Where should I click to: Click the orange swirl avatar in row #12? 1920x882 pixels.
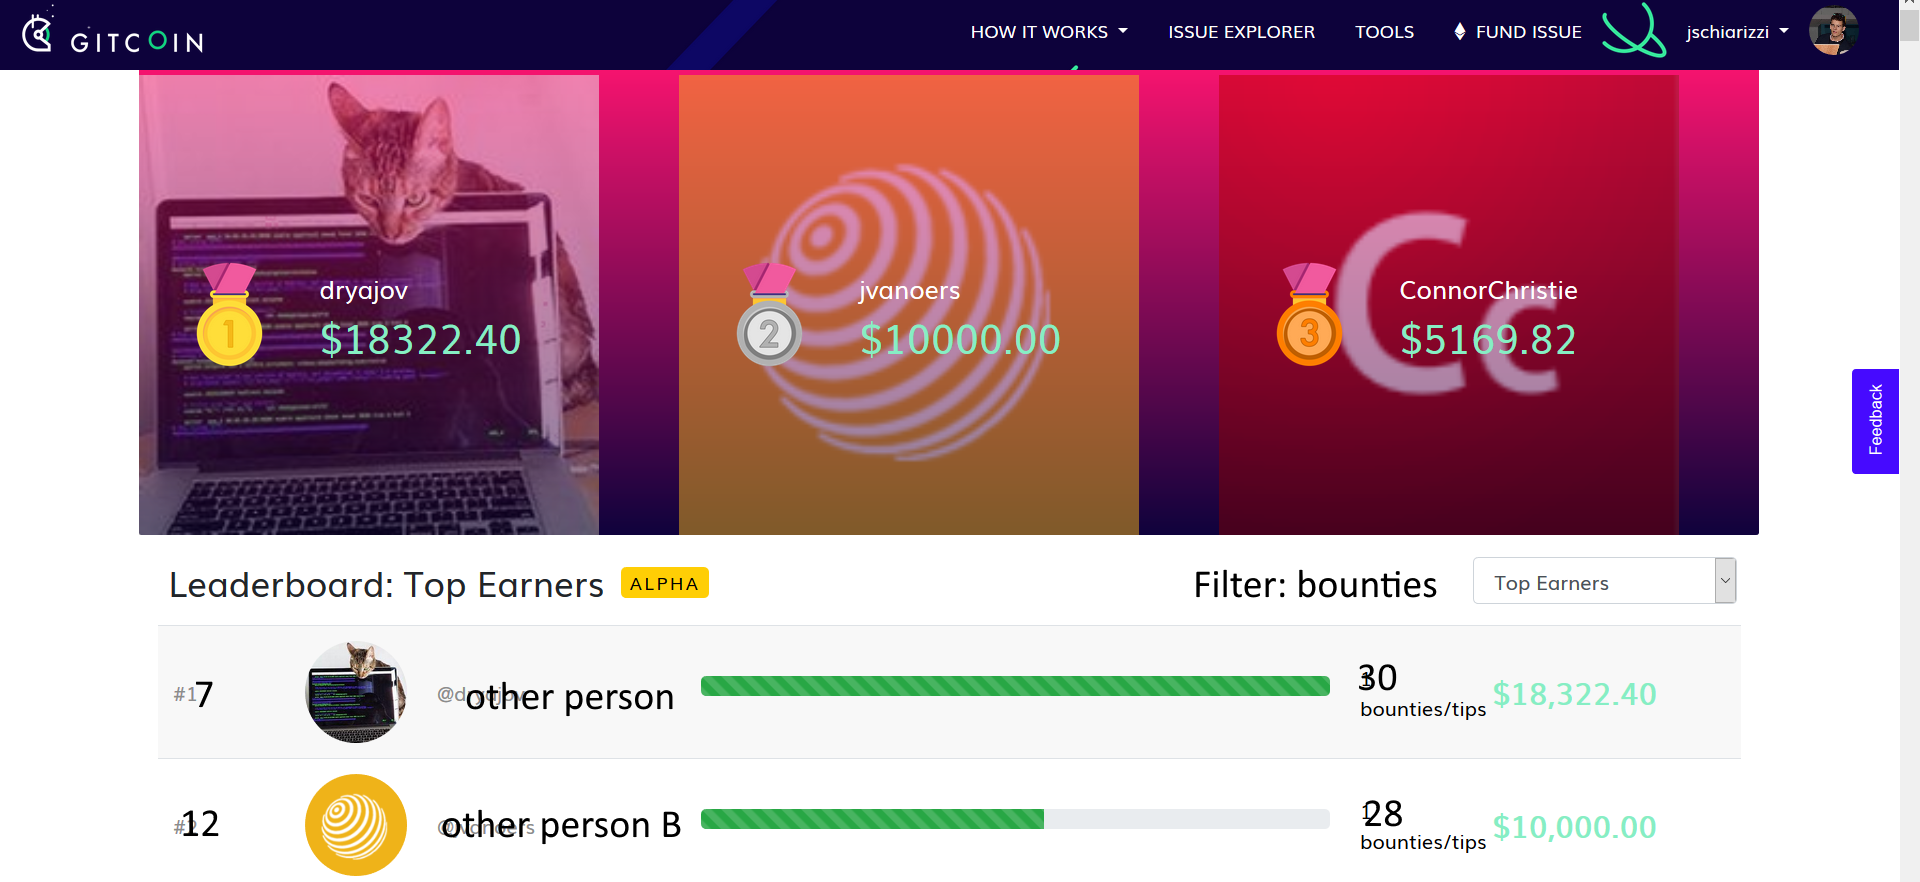(355, 824)
